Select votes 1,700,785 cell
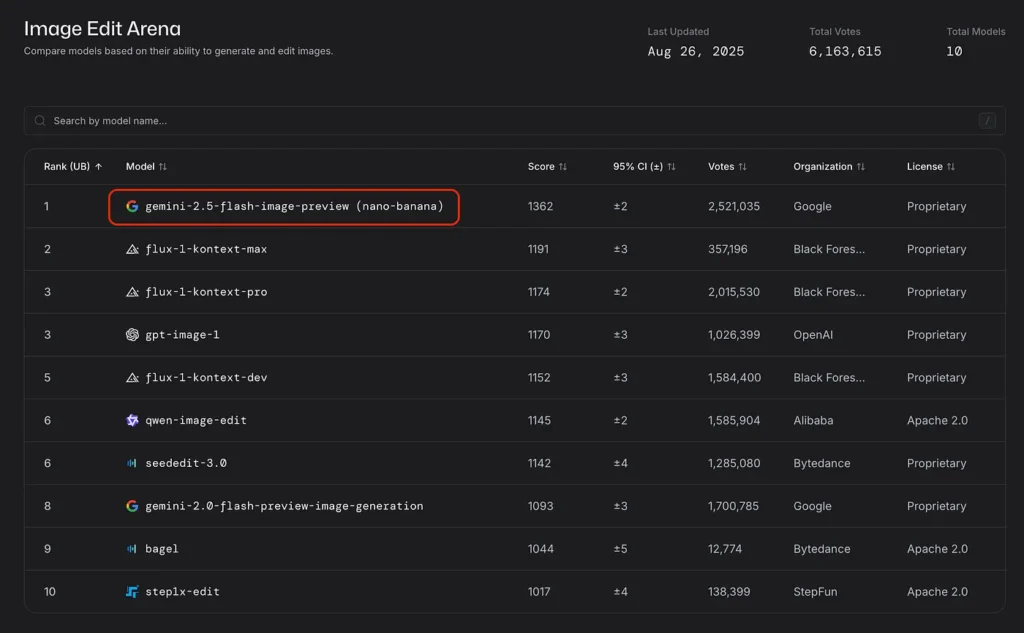The width and height of the screenshot is (1024, 633). pos(733,506)
